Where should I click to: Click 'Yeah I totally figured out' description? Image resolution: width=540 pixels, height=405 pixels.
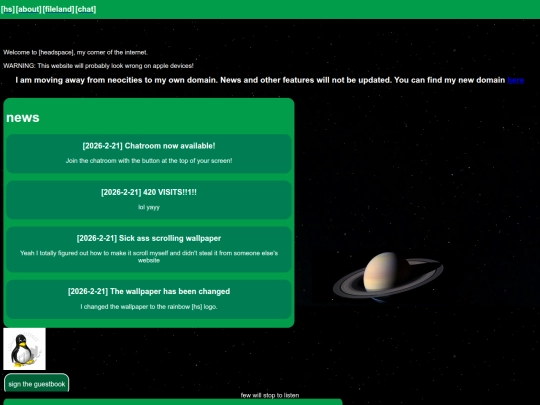click(149, 257)
